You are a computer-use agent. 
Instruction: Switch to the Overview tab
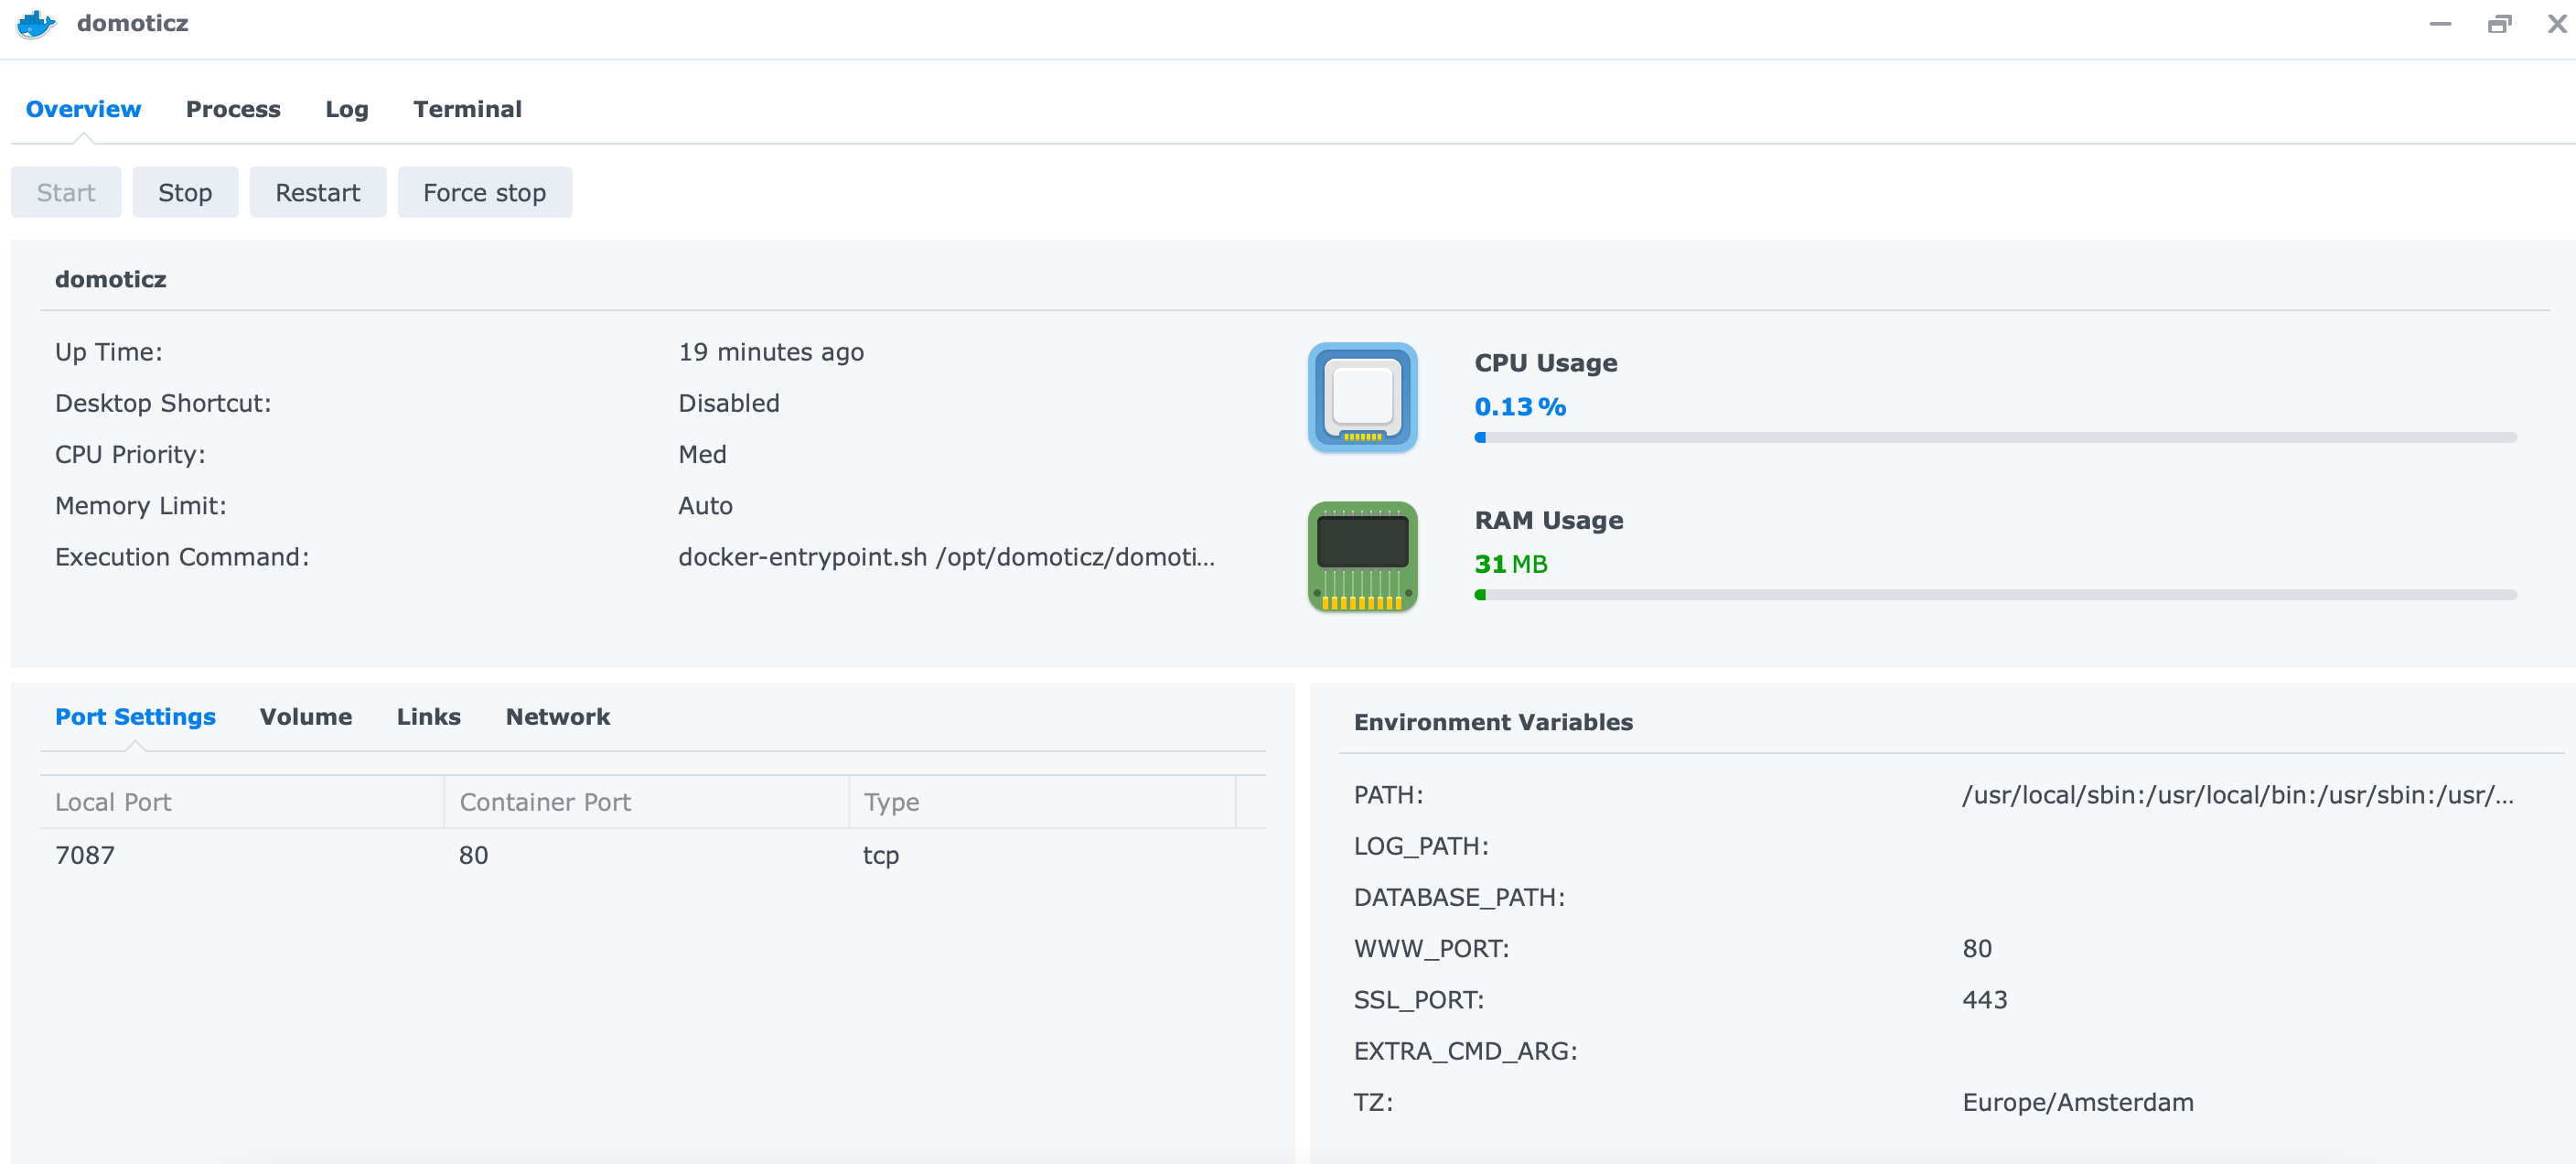[x=83, y=109]
